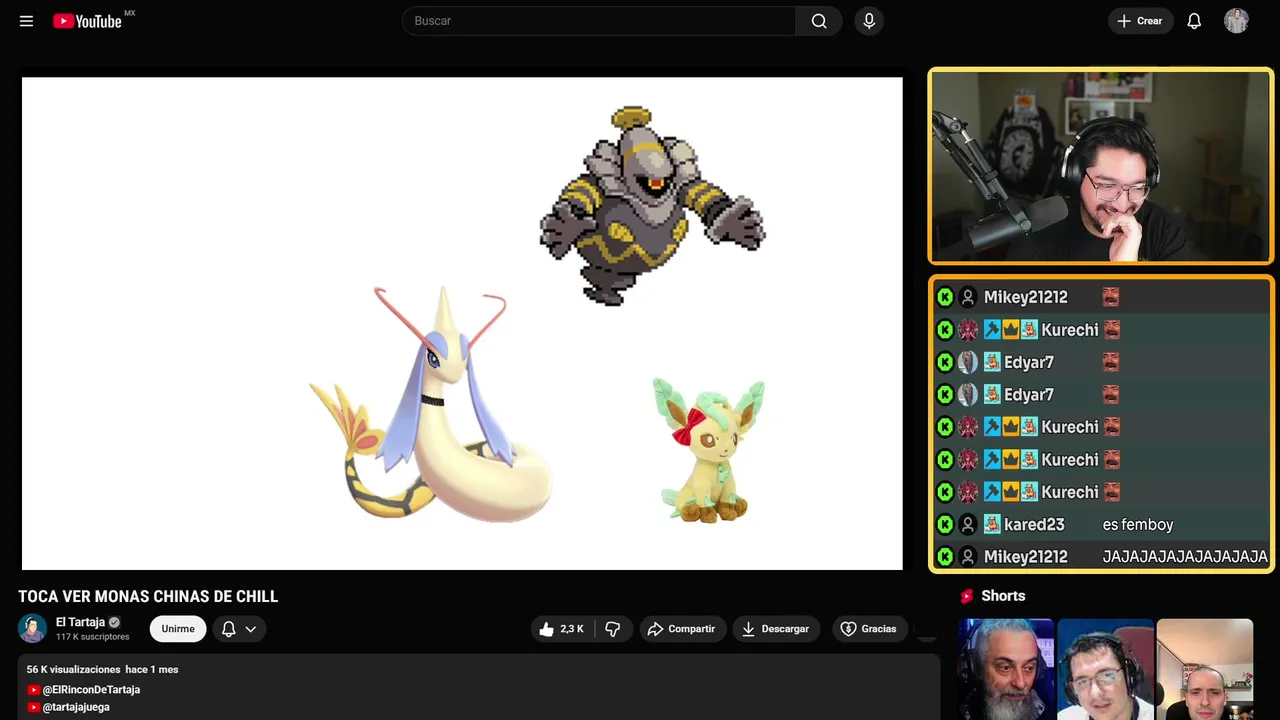Click the Unirme join button

coord(178,628)
